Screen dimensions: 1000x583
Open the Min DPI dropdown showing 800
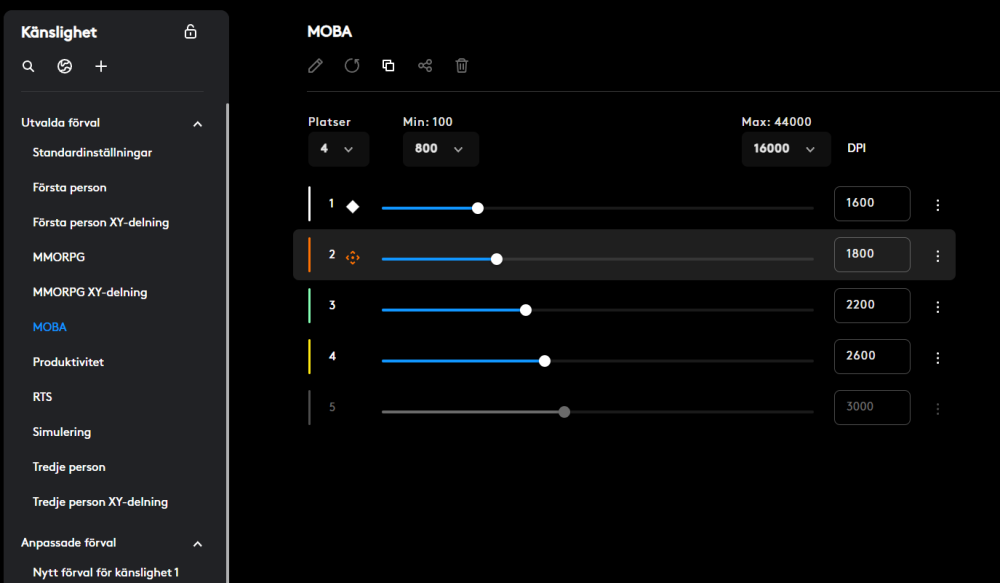[440, 149]
